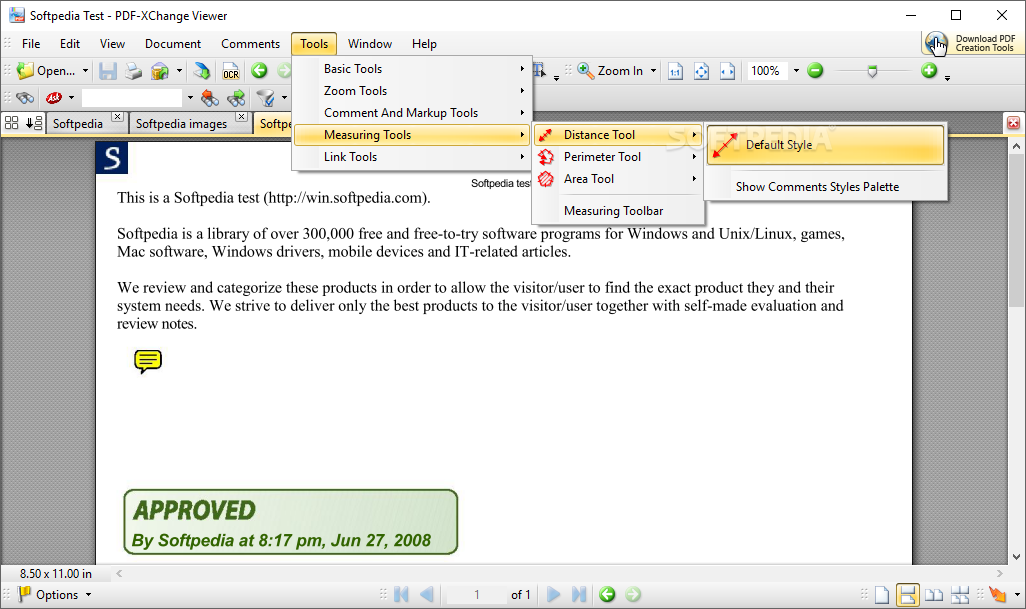Viewport: 1026px width, 609px height.
Task: Open the Ask search provider dropdown
Action: pos(71,98)
